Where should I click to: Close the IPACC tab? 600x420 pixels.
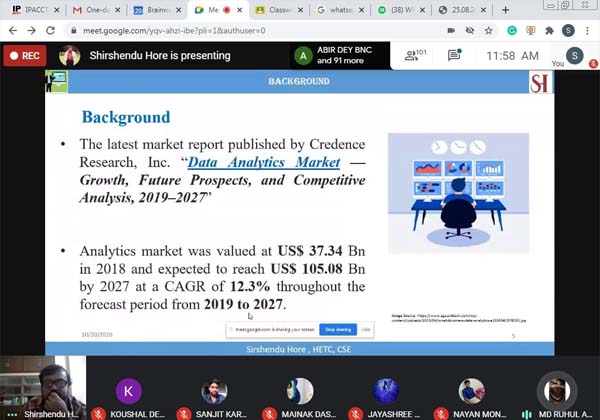[57, 10]
